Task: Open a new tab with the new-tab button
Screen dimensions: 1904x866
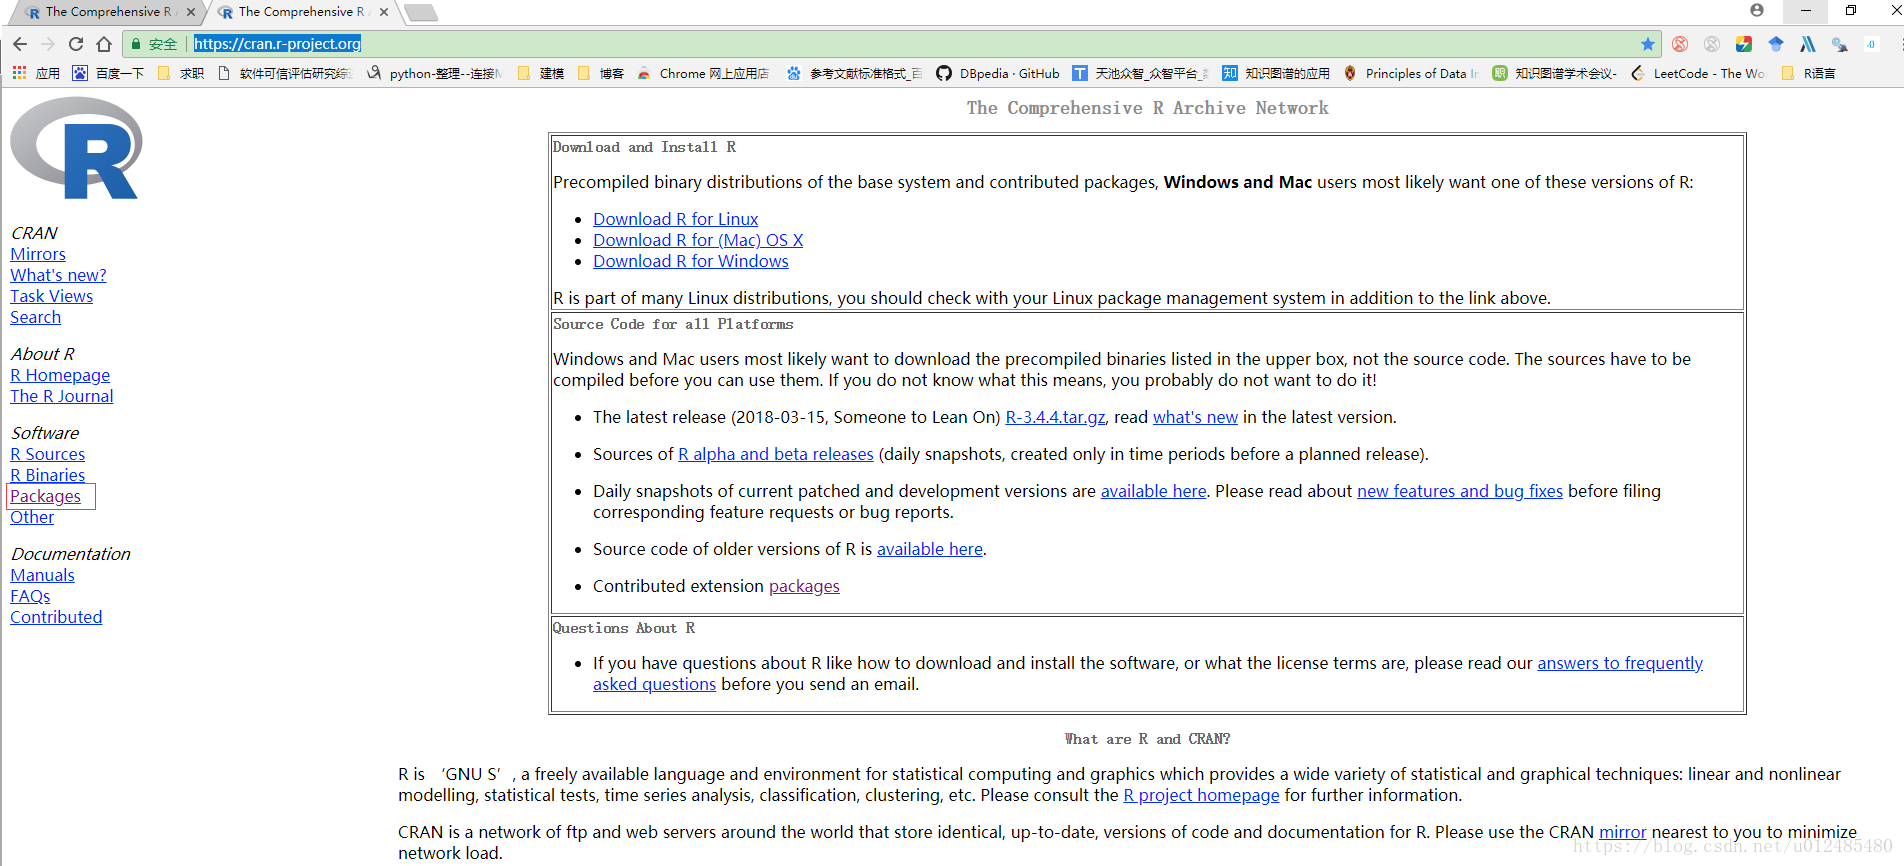Action: 421,12
